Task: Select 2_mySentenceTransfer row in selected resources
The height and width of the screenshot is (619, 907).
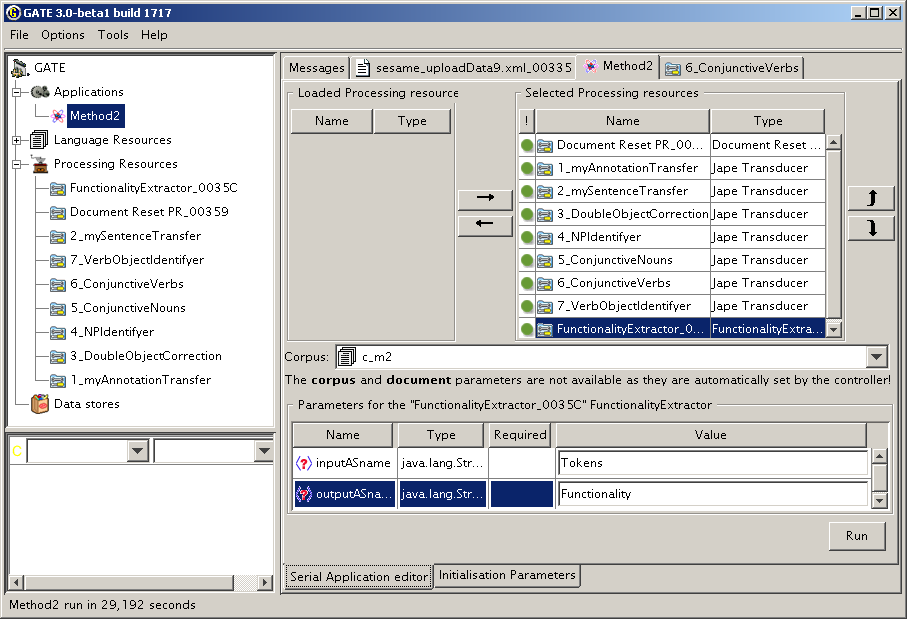Action: click(x=672, y=191)
